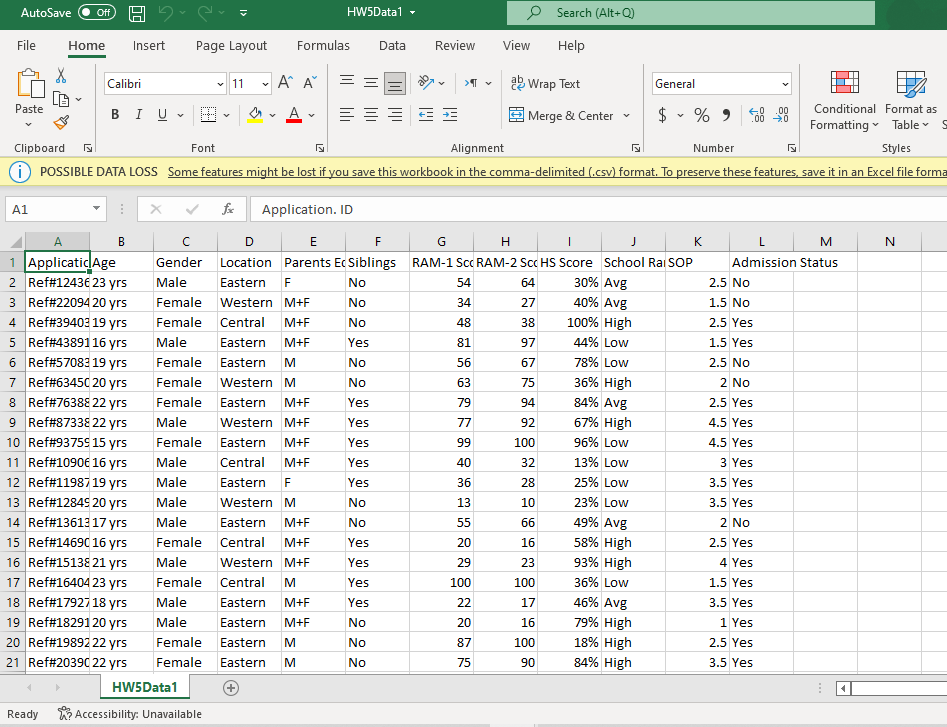Switch to the Page Layout tab

coord(231,45)
